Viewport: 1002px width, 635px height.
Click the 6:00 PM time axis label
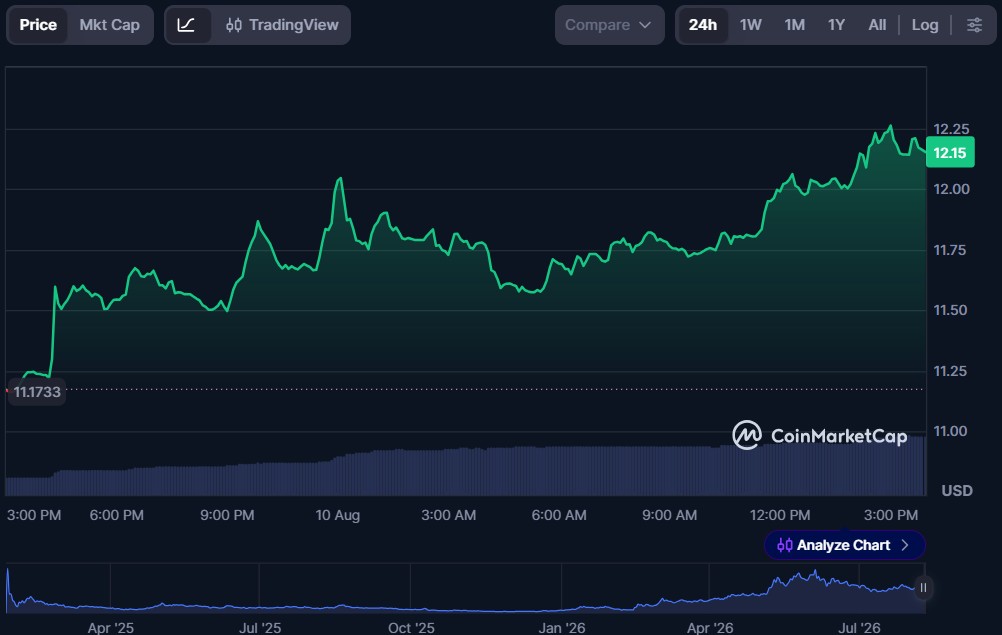[116, 515]
